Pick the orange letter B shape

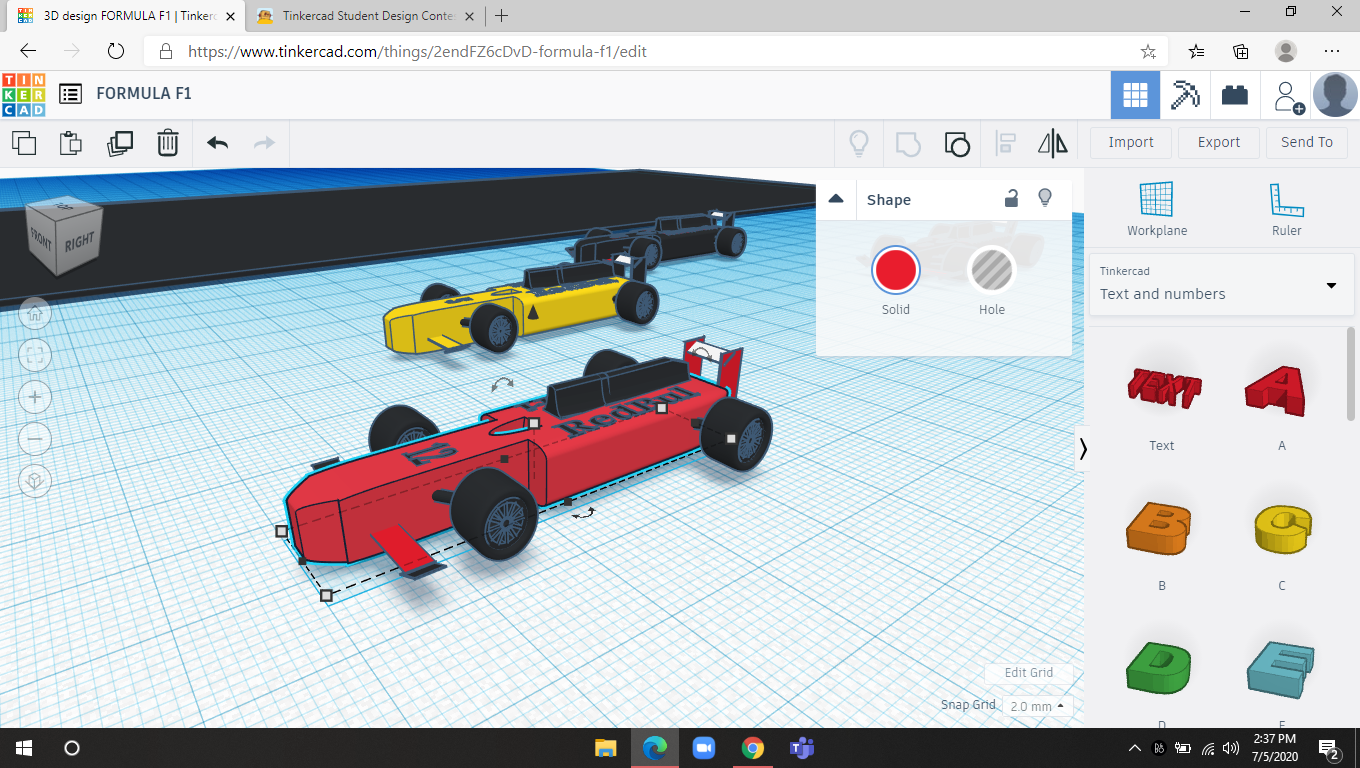pos(1161,527)
